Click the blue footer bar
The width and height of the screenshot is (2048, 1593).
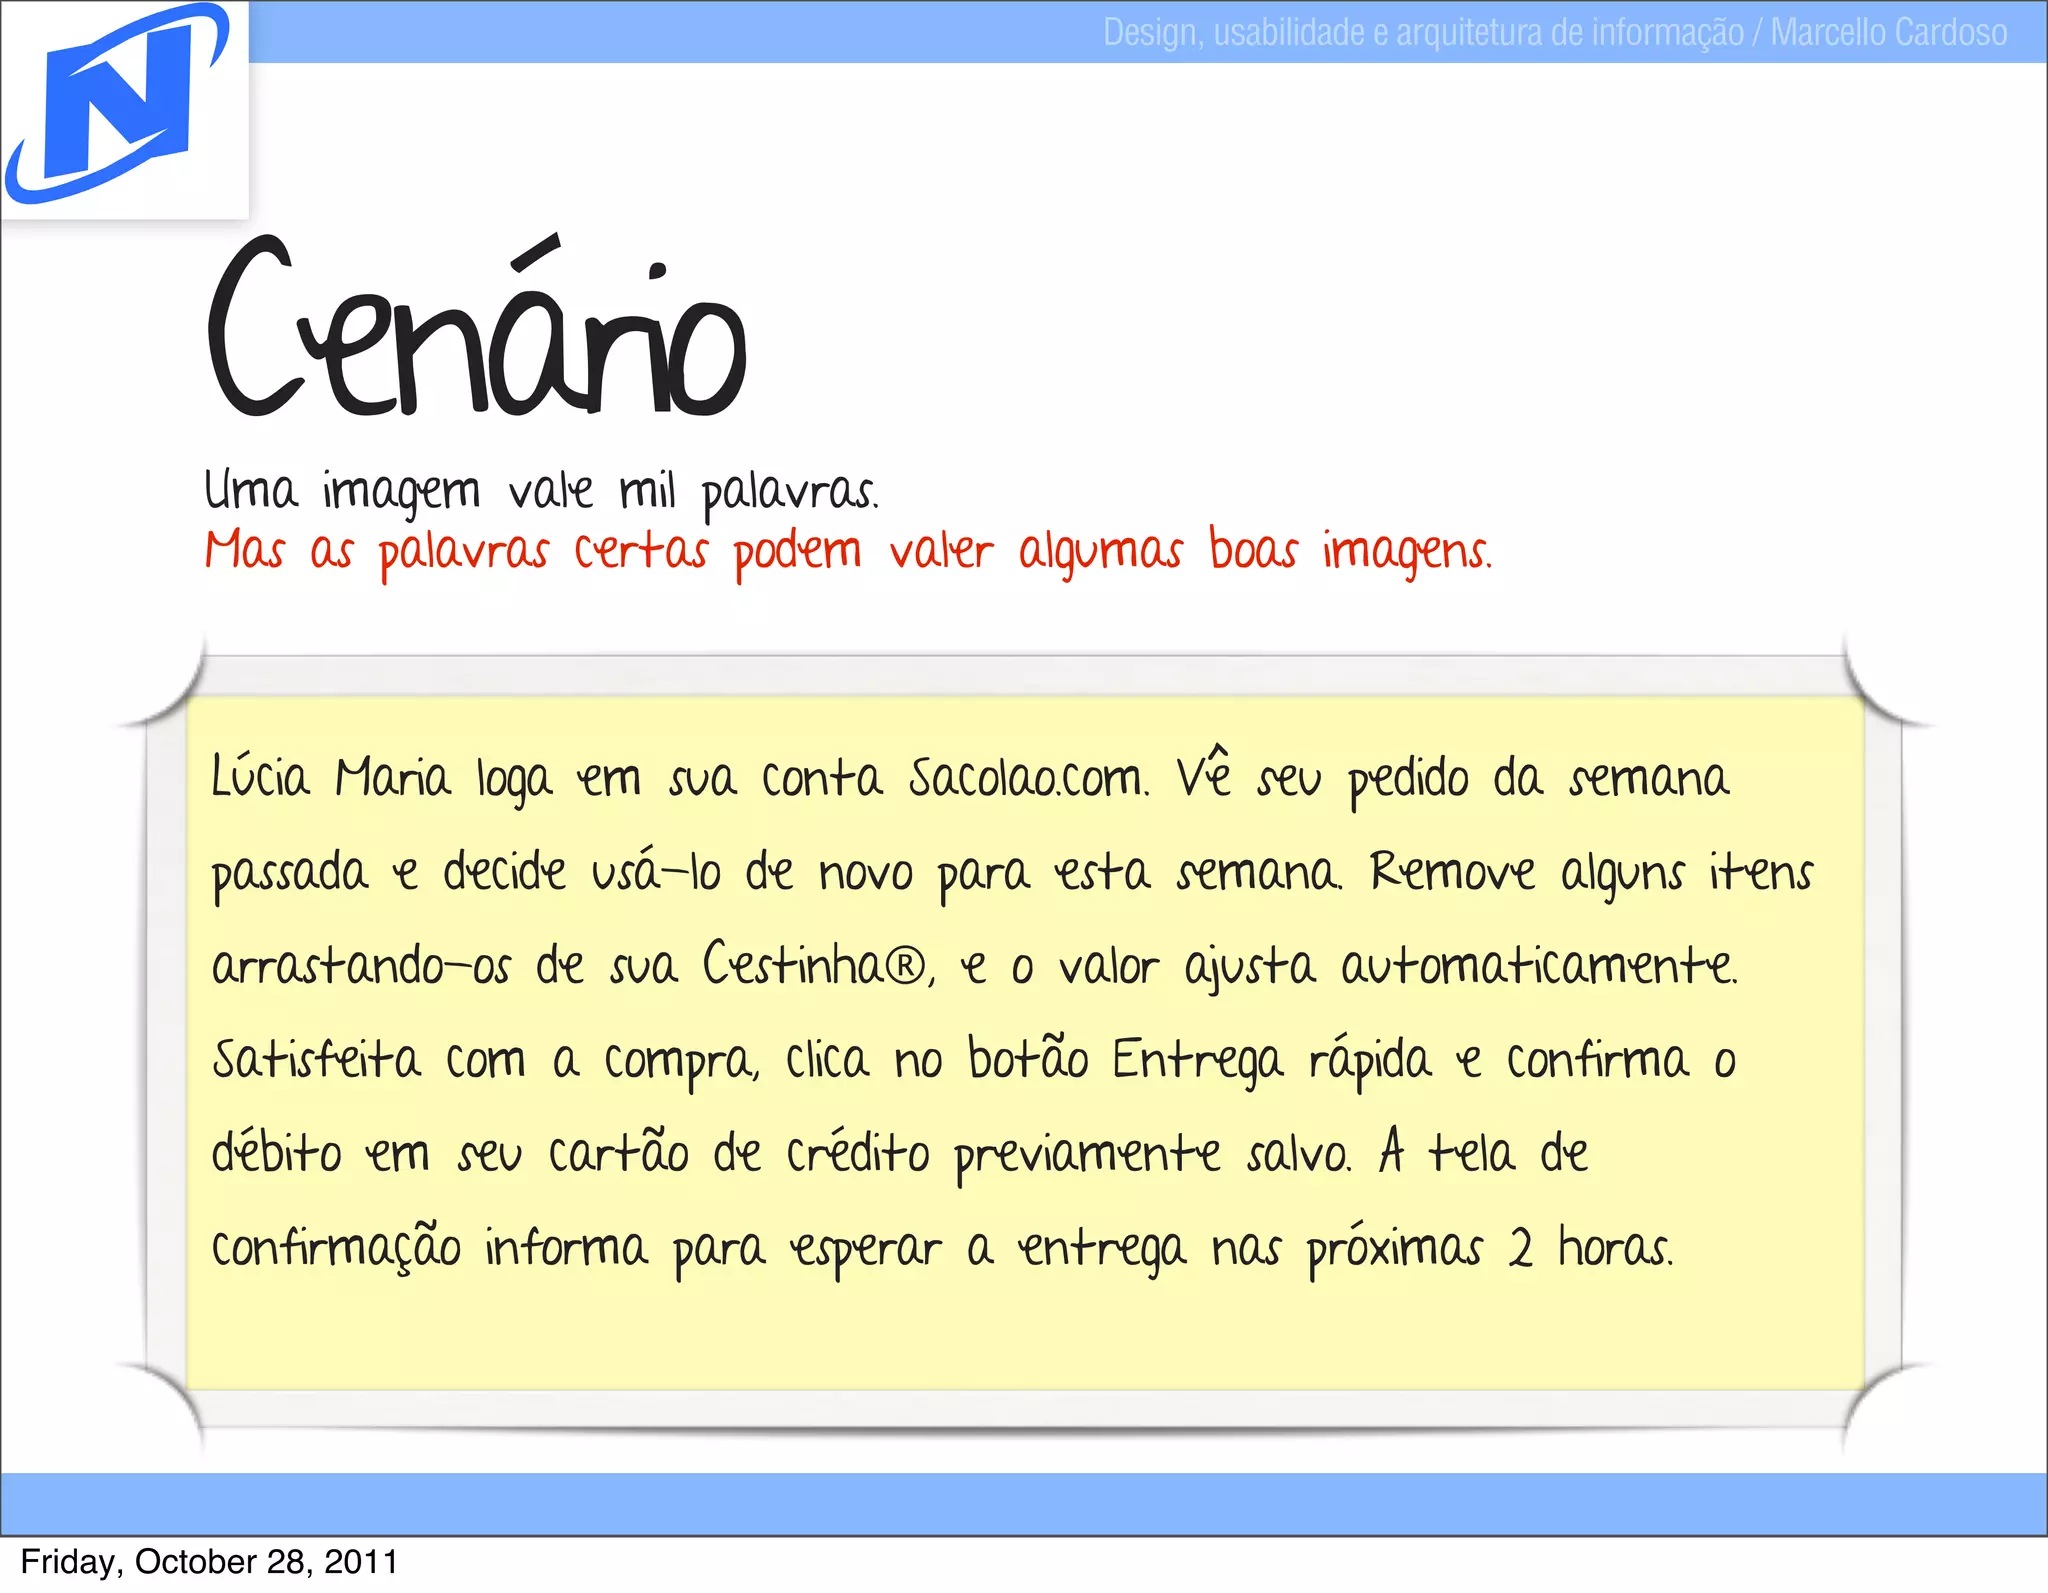pyautogui.click(x=1024, y=1503)
